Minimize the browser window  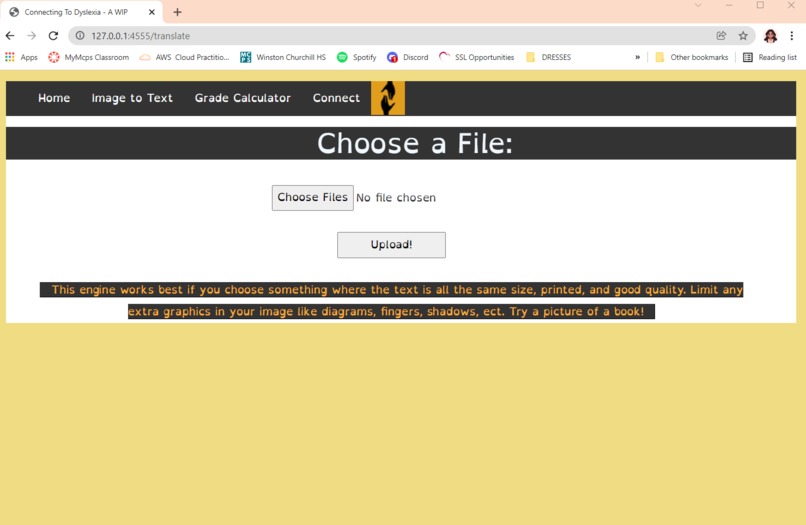coord(729,5)
